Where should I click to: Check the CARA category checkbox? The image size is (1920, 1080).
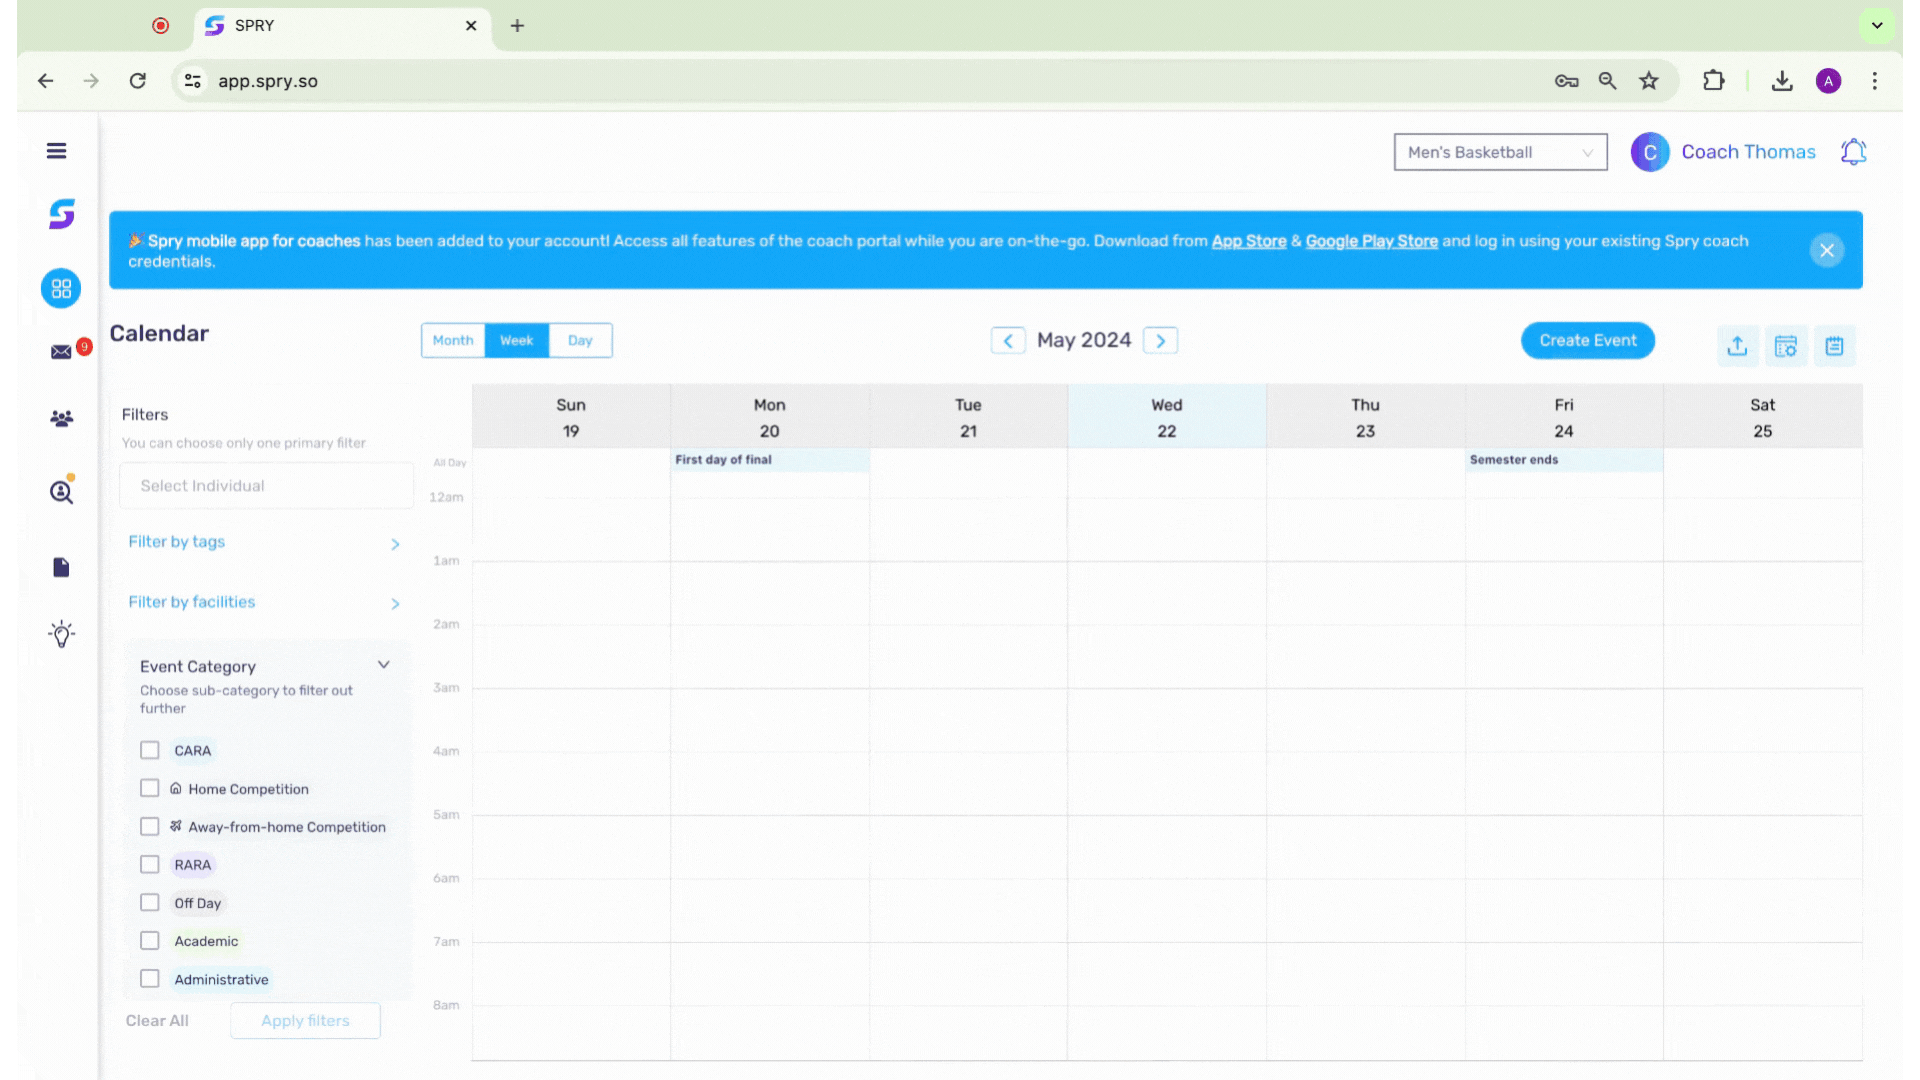click(150, 750)
